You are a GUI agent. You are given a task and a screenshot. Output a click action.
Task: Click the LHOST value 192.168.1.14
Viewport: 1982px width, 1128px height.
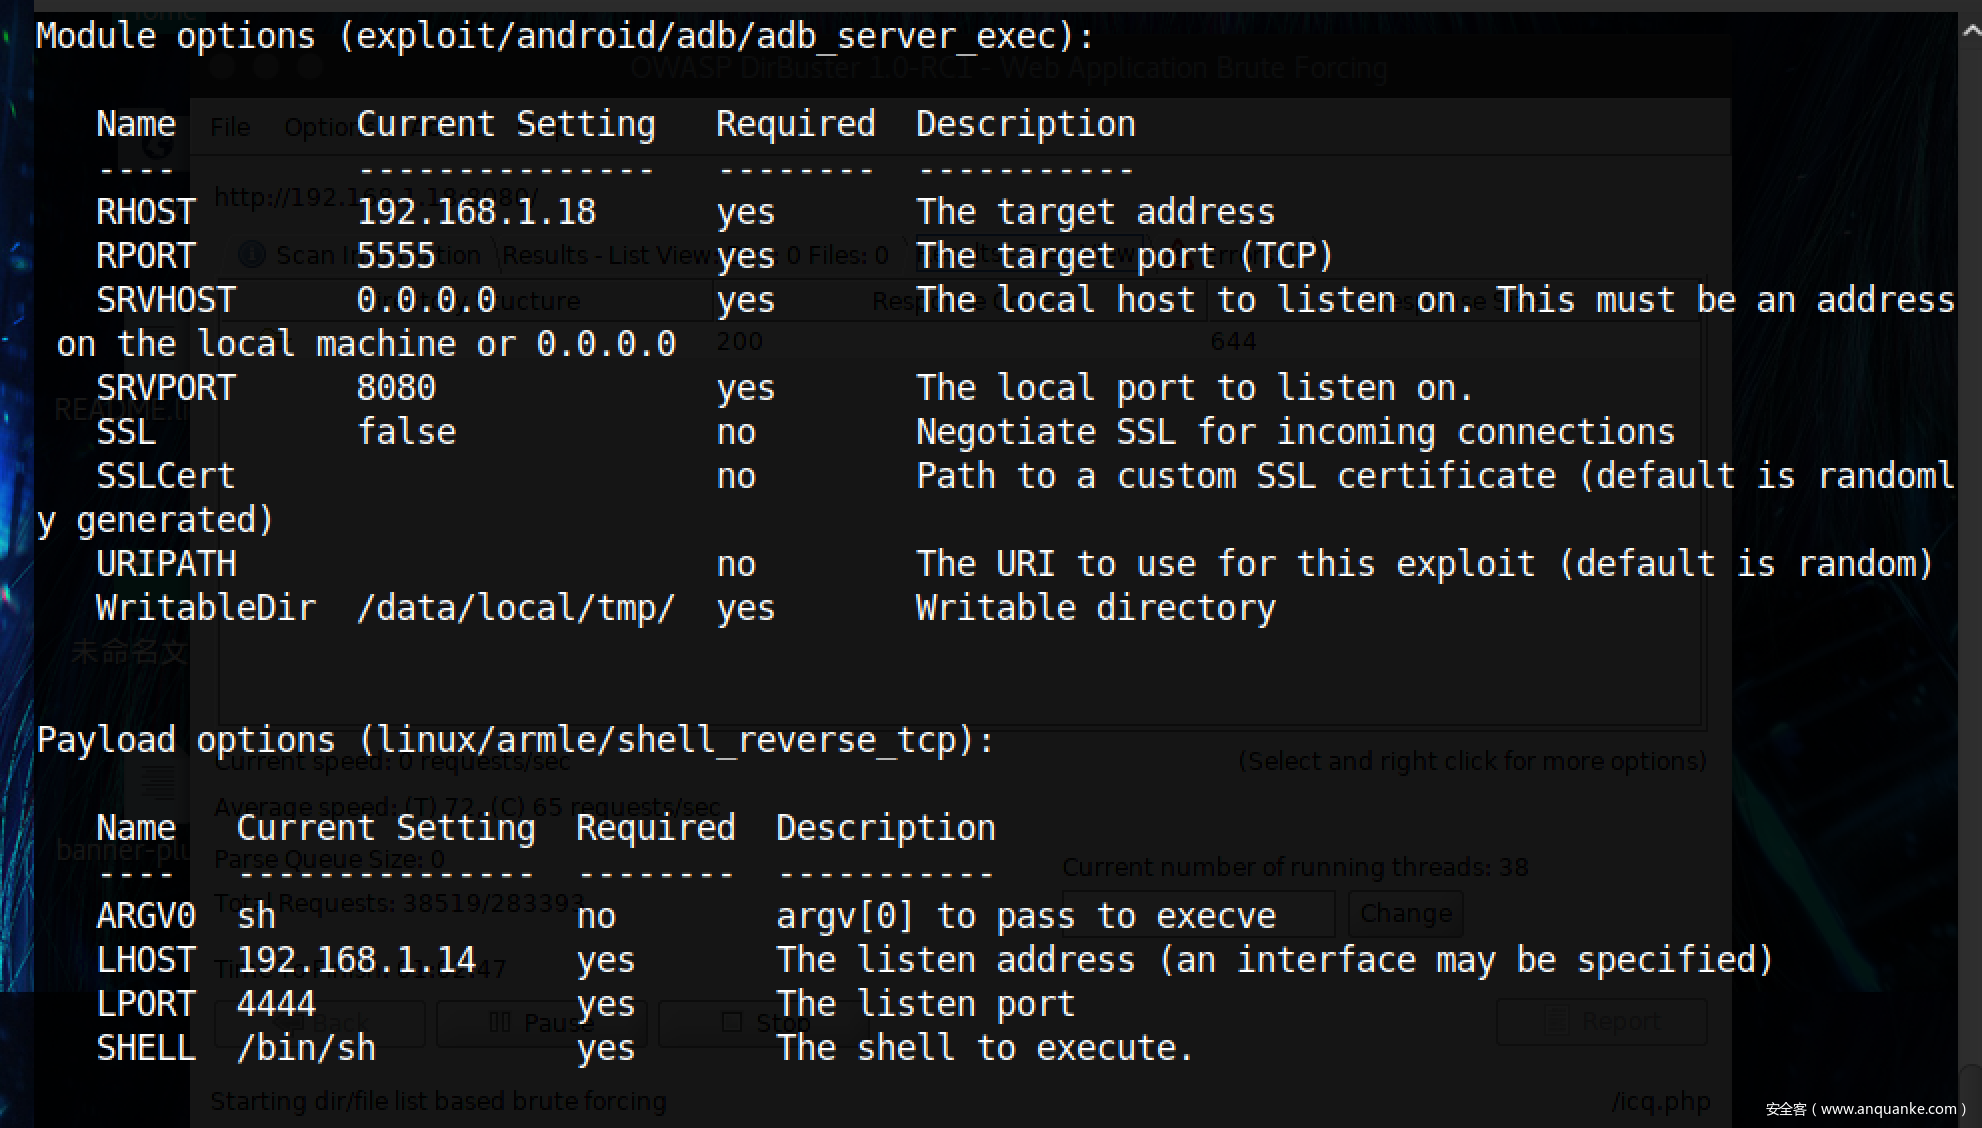(x=356, y=960)
